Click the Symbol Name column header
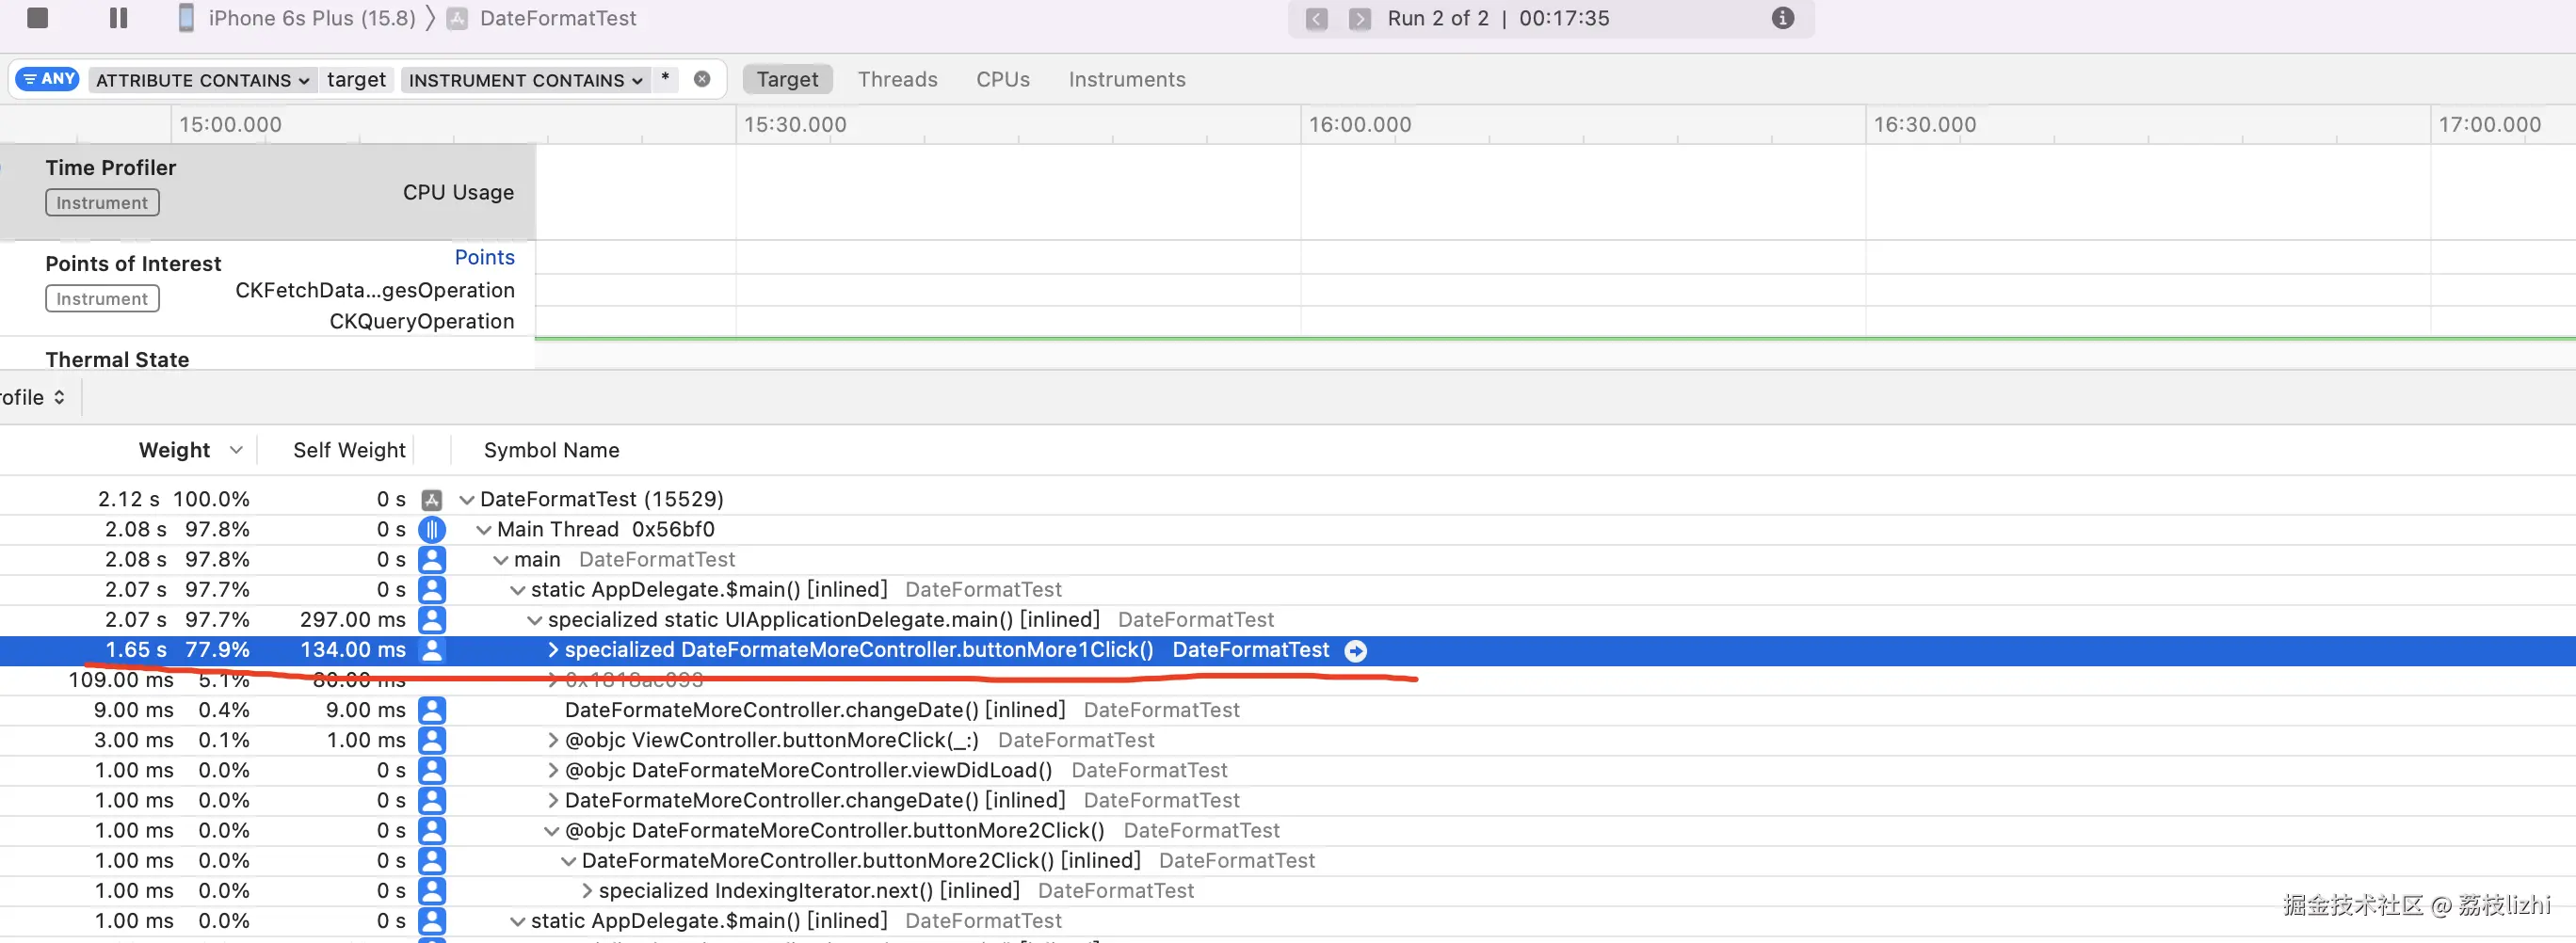This screenshot has width=2576, height=943. pyautogui.click(x=551, y=450)
